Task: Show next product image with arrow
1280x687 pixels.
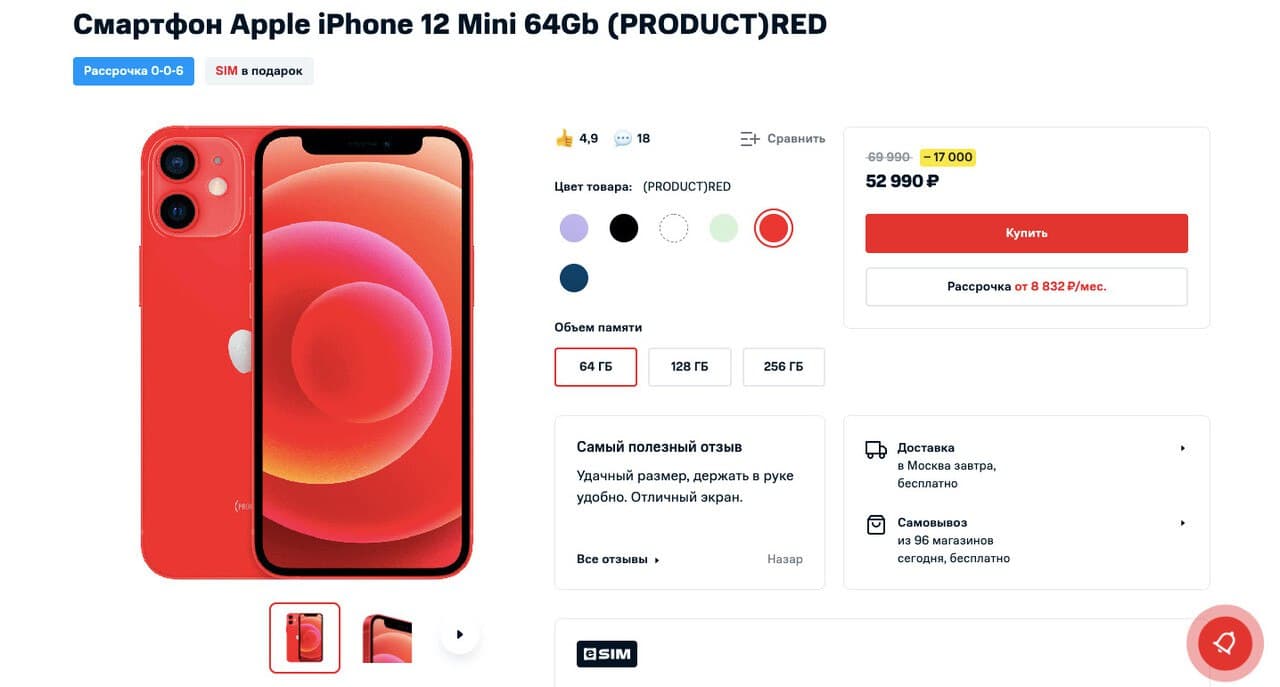Action: 460,634
